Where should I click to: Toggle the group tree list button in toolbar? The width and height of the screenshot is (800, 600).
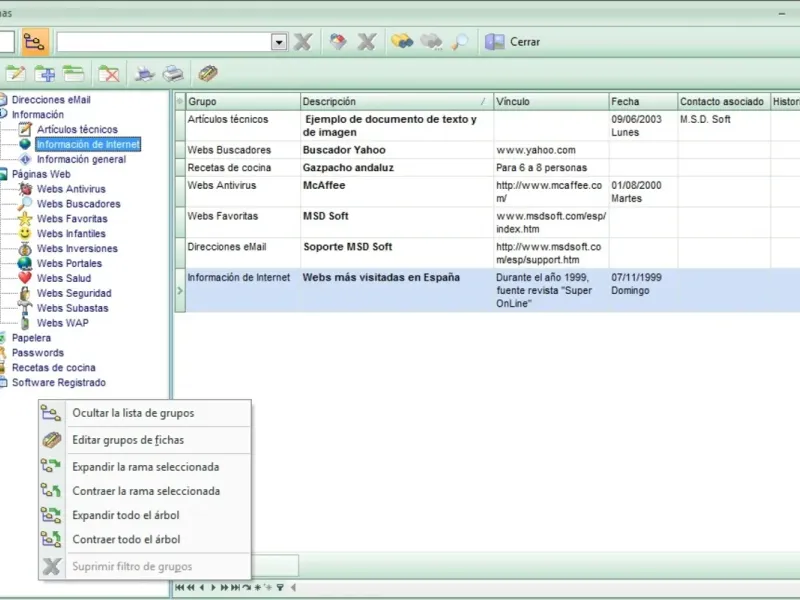35,41
